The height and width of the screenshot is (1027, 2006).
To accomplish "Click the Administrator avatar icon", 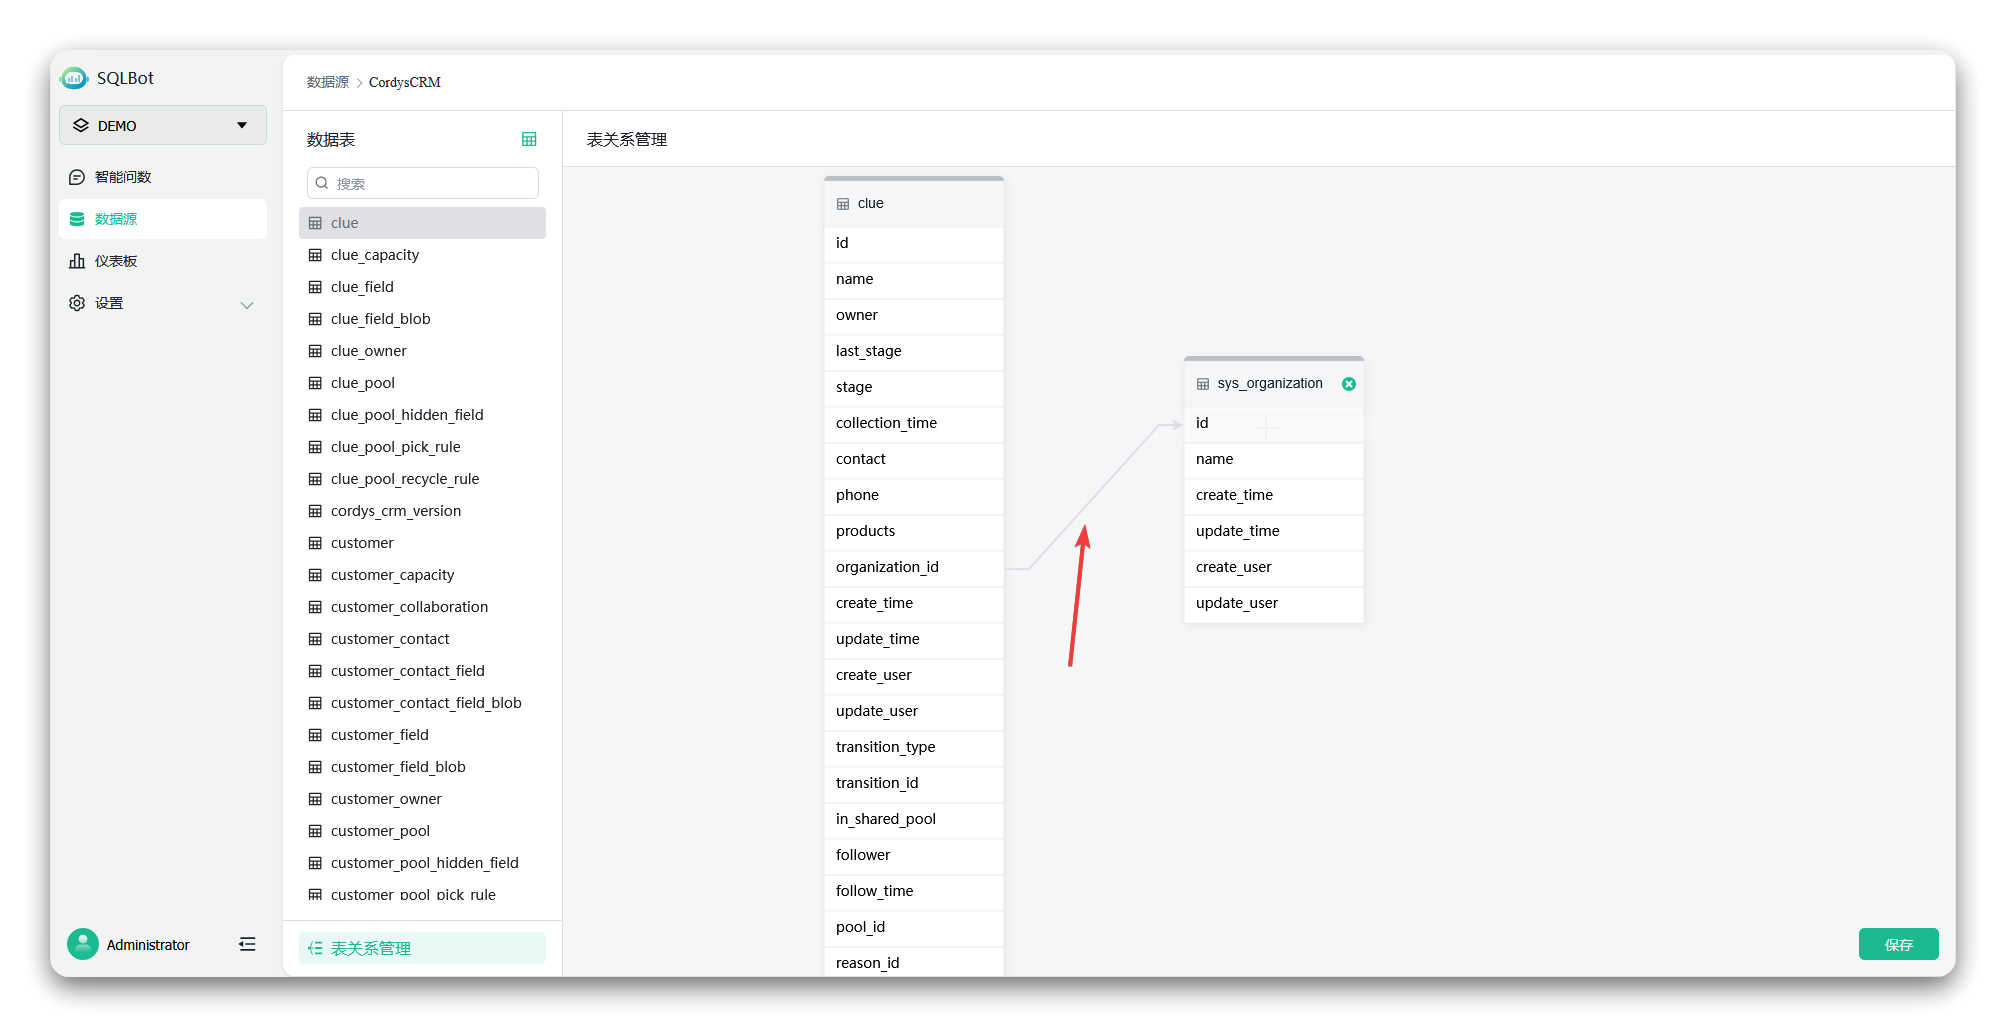I will 83,944.
